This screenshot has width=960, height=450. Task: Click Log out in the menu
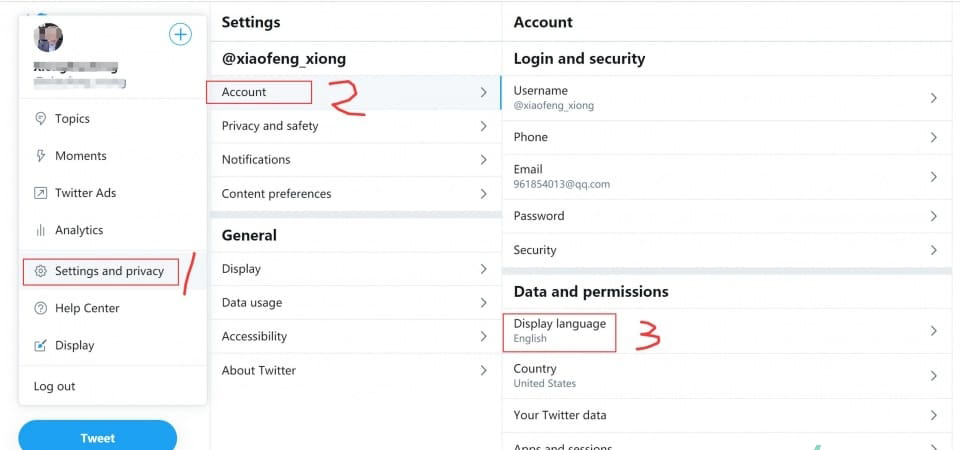(x=55, y=386)
